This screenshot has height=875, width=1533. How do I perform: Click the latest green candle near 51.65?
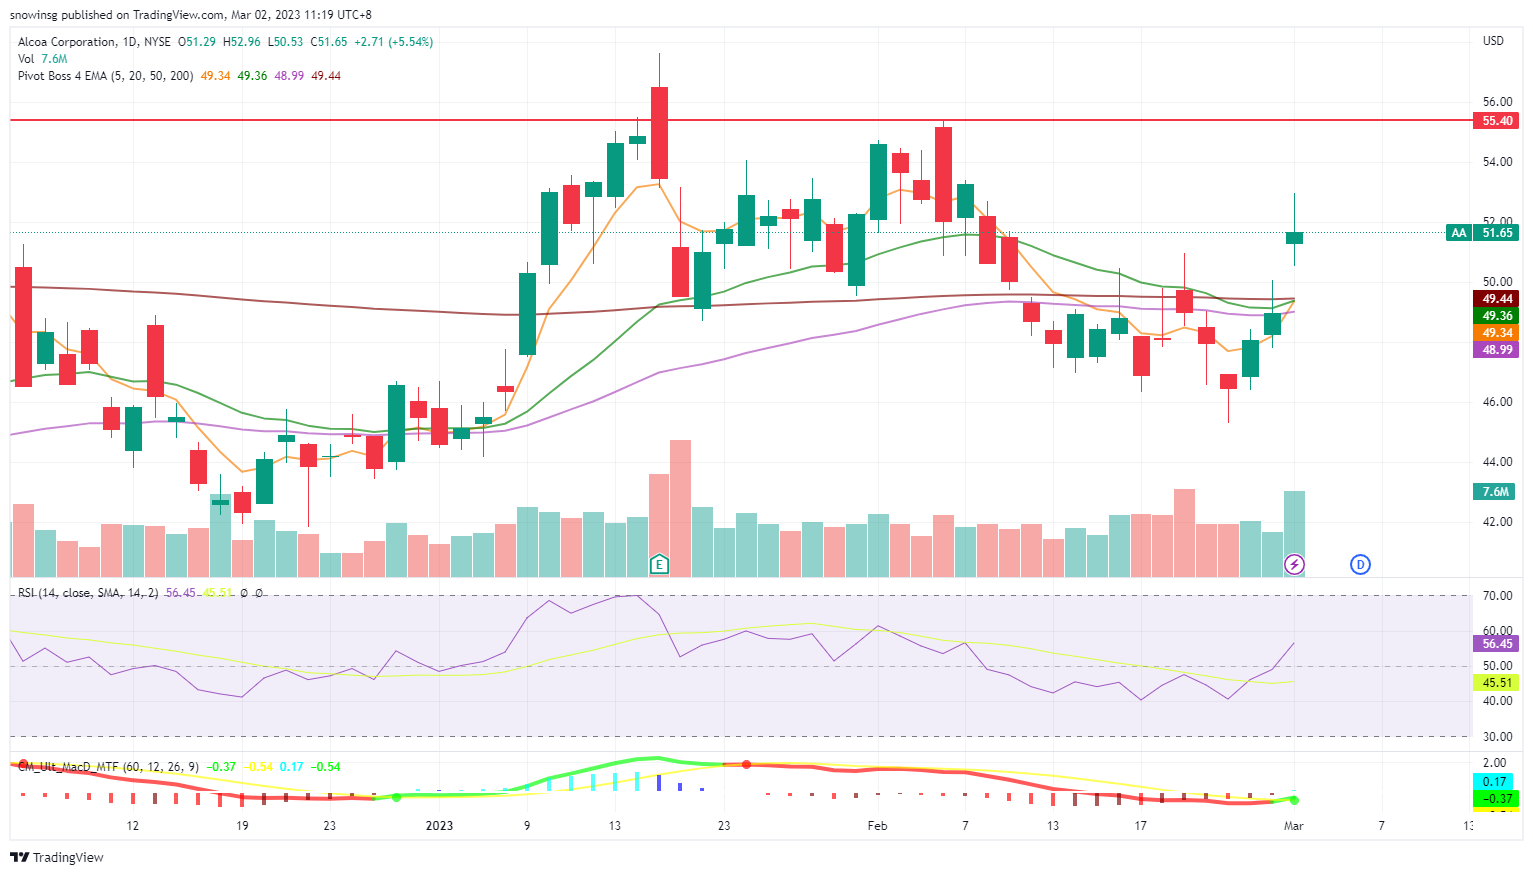1294,237
